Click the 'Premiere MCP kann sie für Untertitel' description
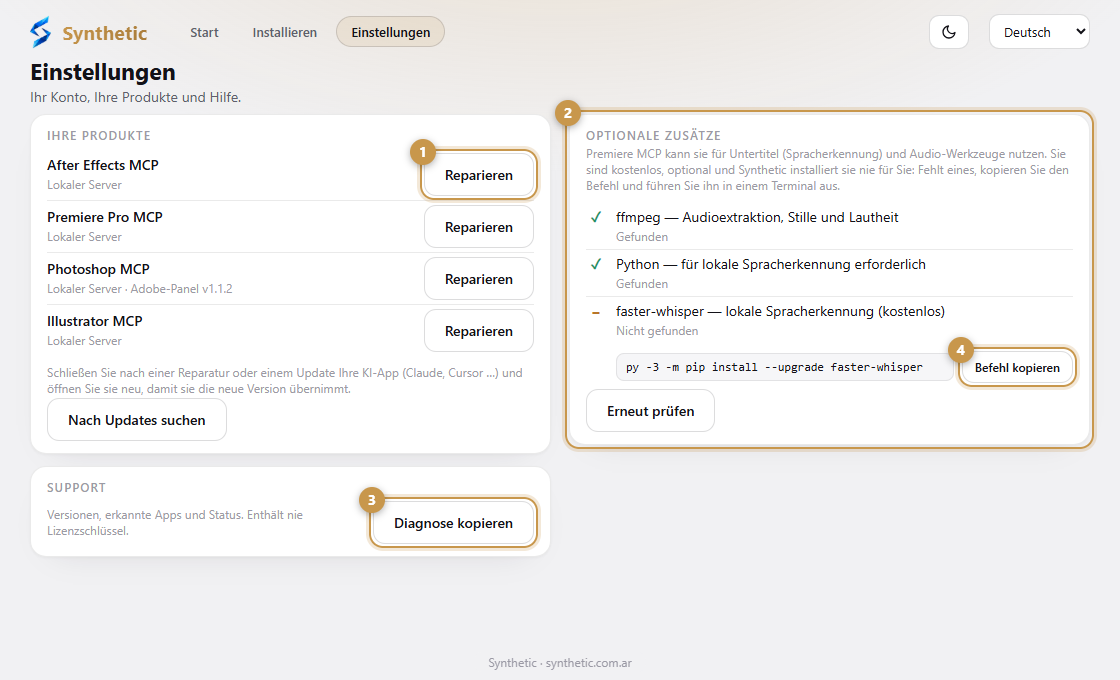Viewport: 1120px width, 680px height. click(x=827, y=170)
